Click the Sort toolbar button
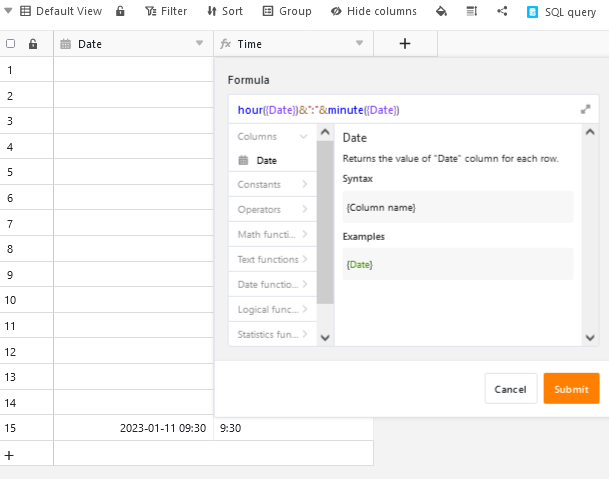Screen dimensions: 609x479 224,11
